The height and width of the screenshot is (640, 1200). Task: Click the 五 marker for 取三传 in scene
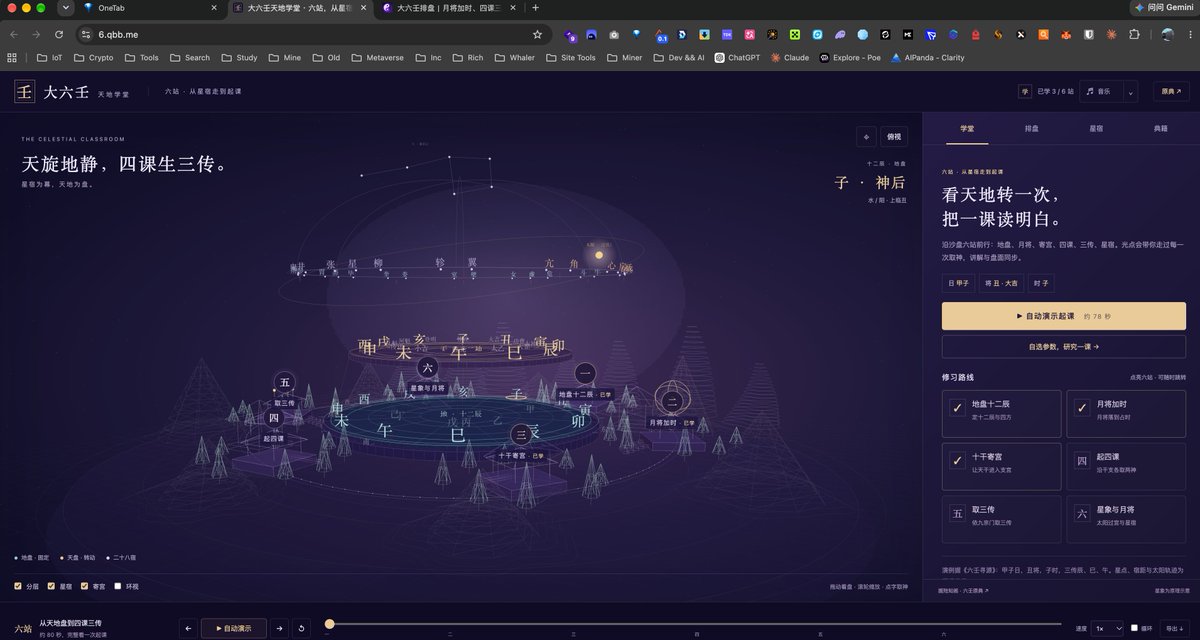pos(285,383)
